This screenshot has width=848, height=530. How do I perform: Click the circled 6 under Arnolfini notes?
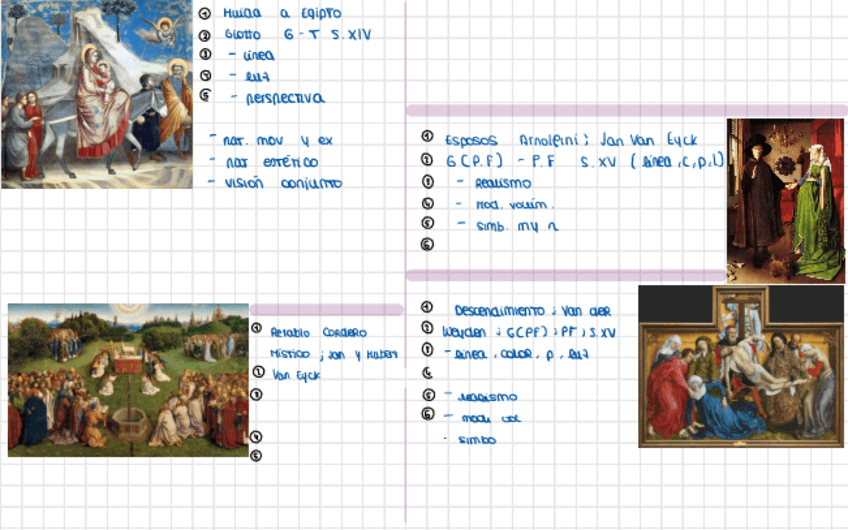427,244
